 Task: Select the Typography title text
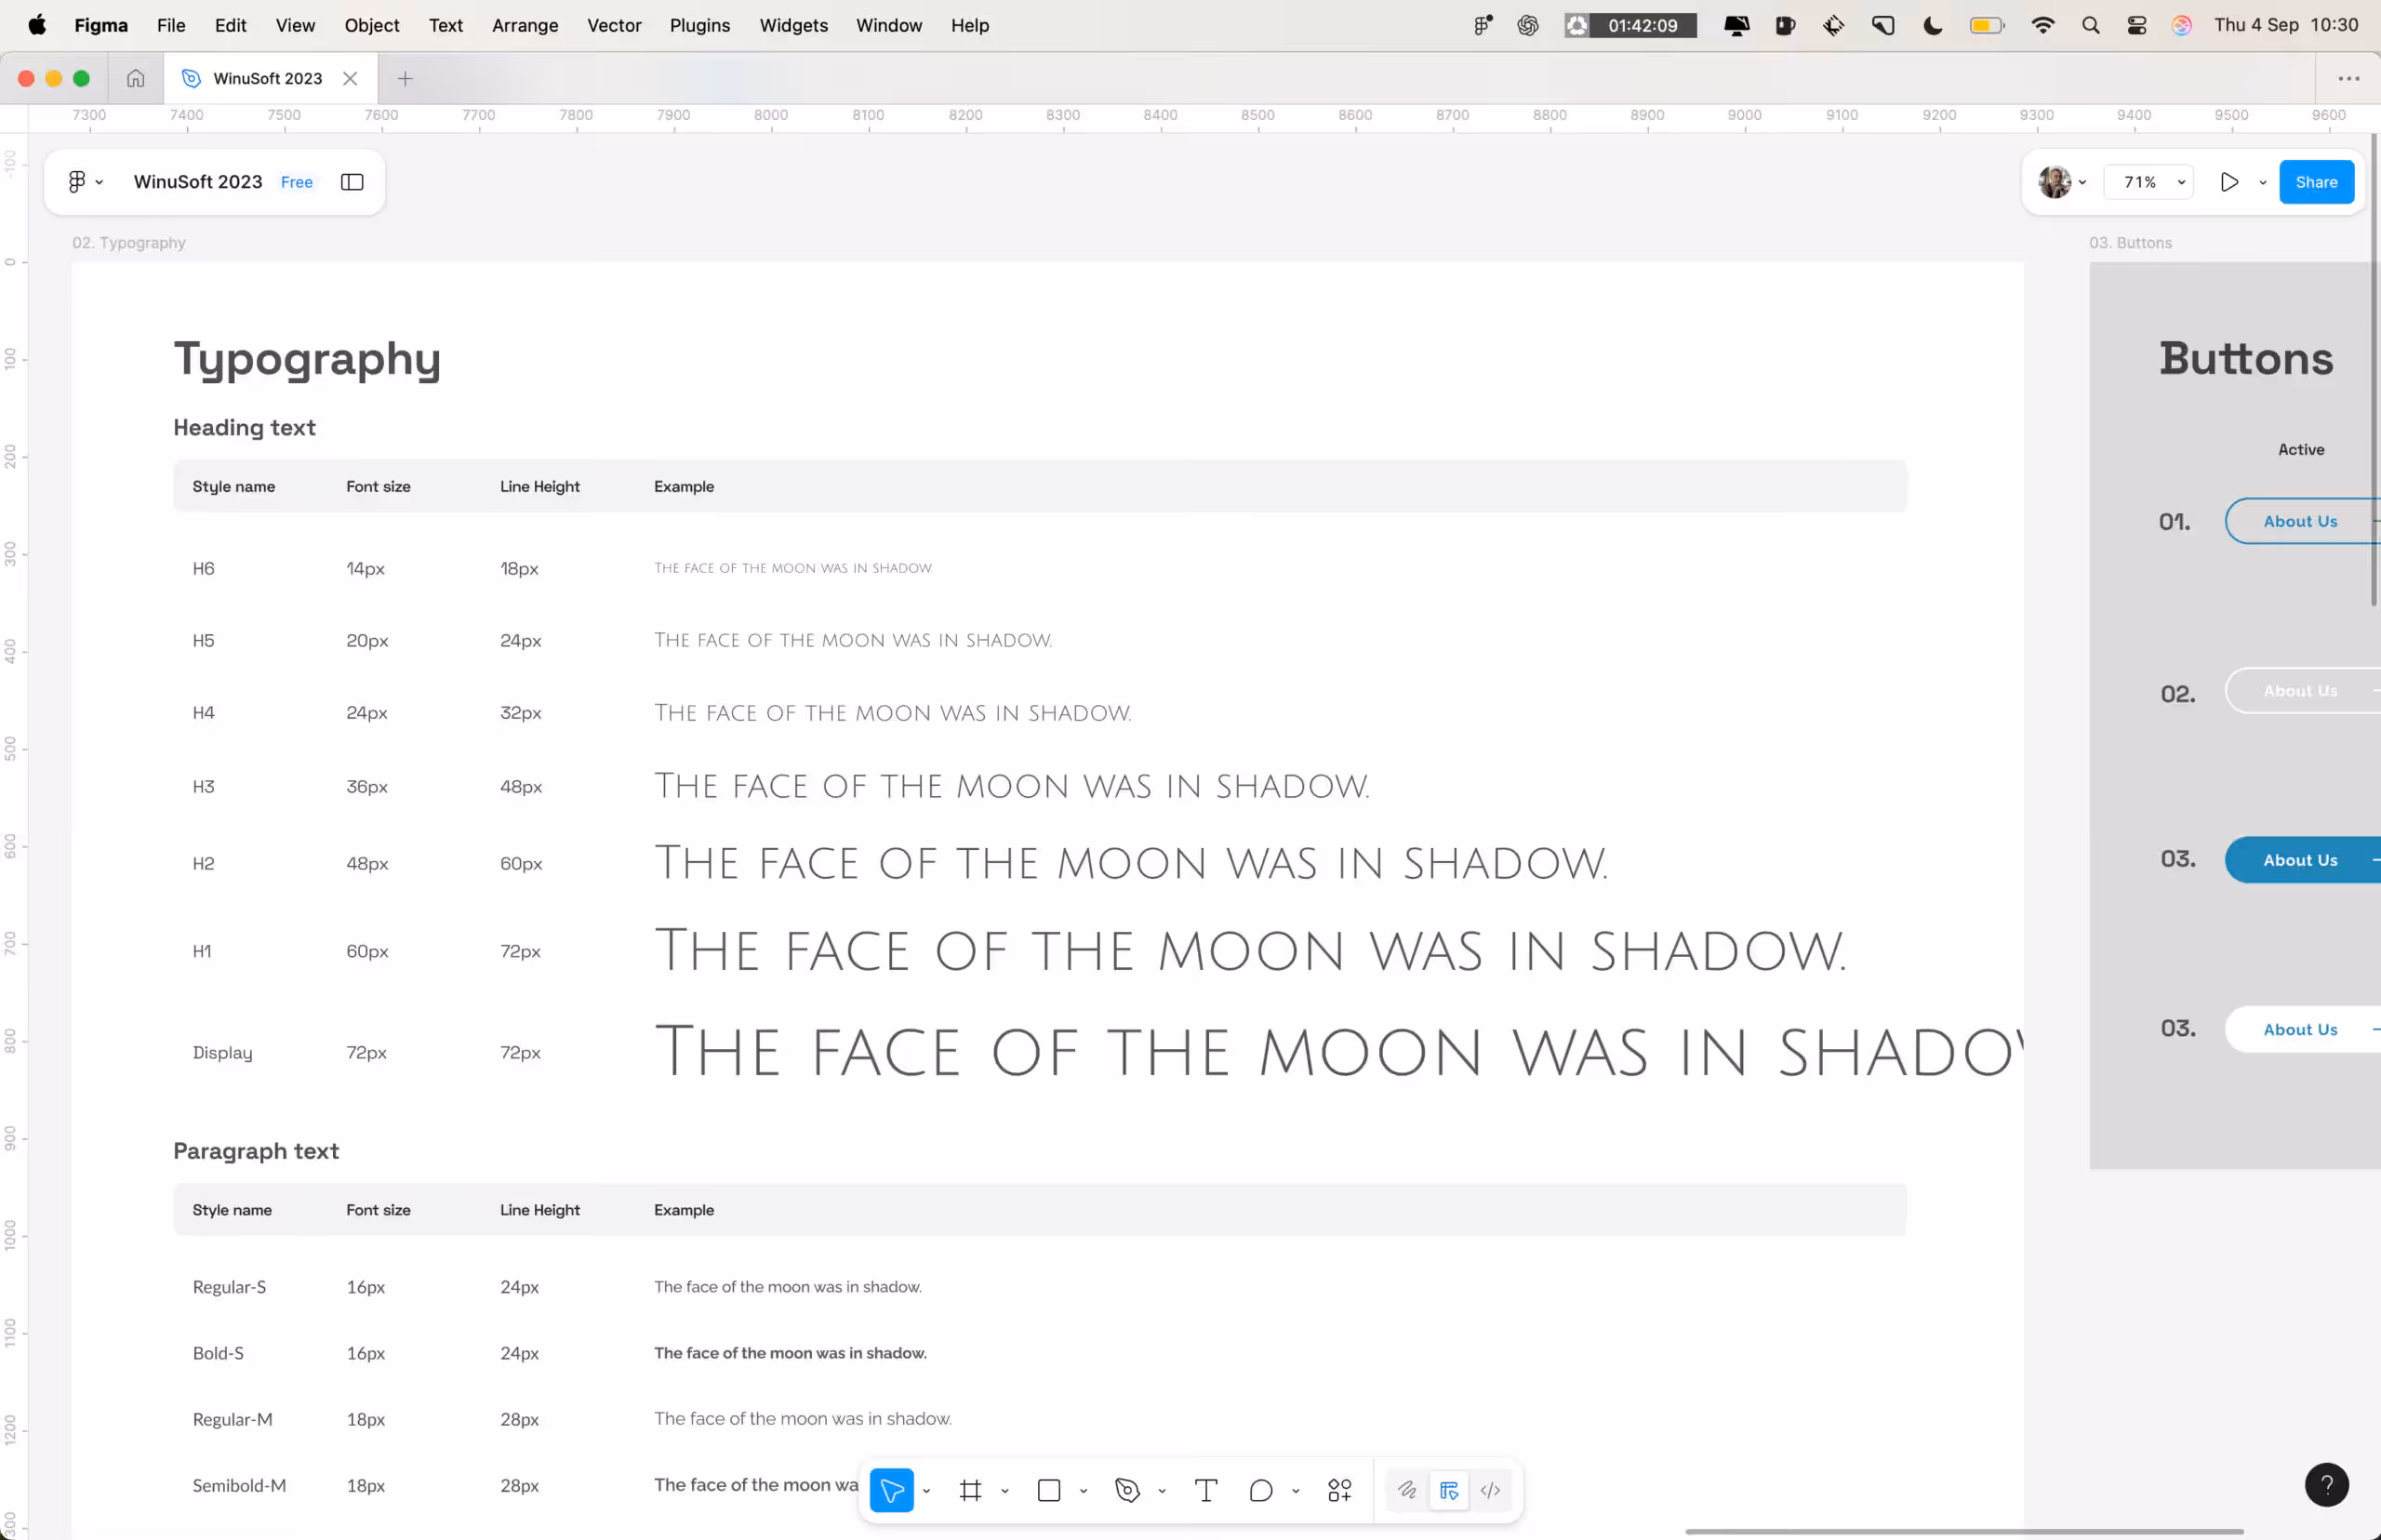point(307,359)
